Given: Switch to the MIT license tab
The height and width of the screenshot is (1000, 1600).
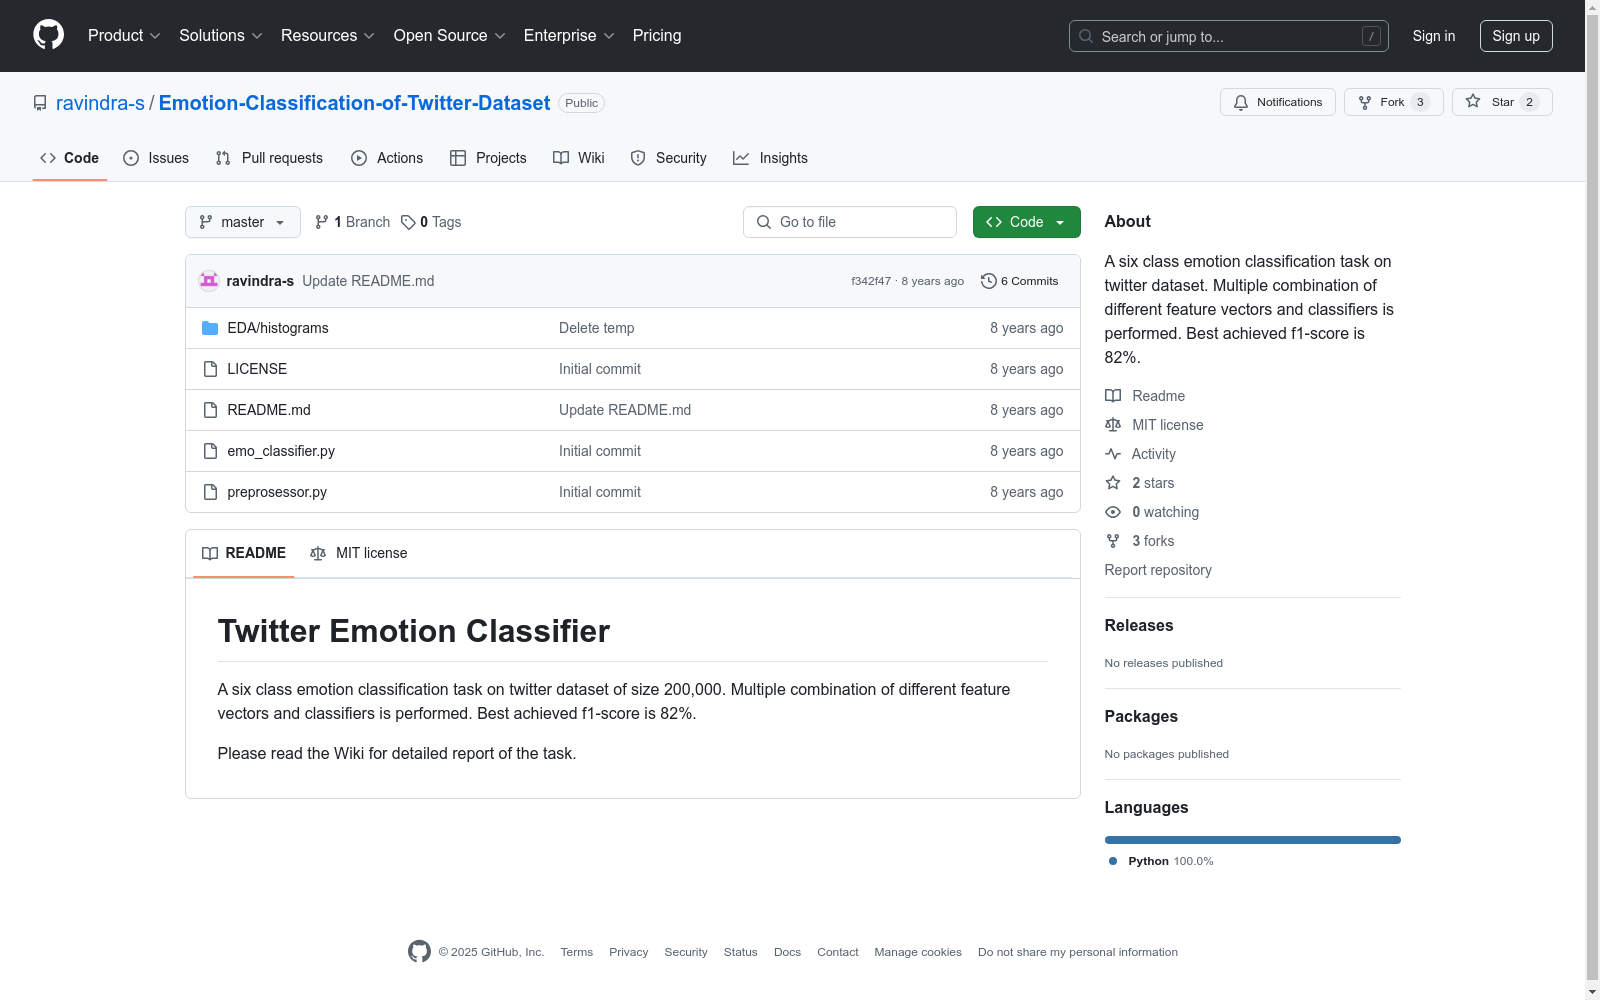Looking at the screenshot, I should [x=359, y=553].
